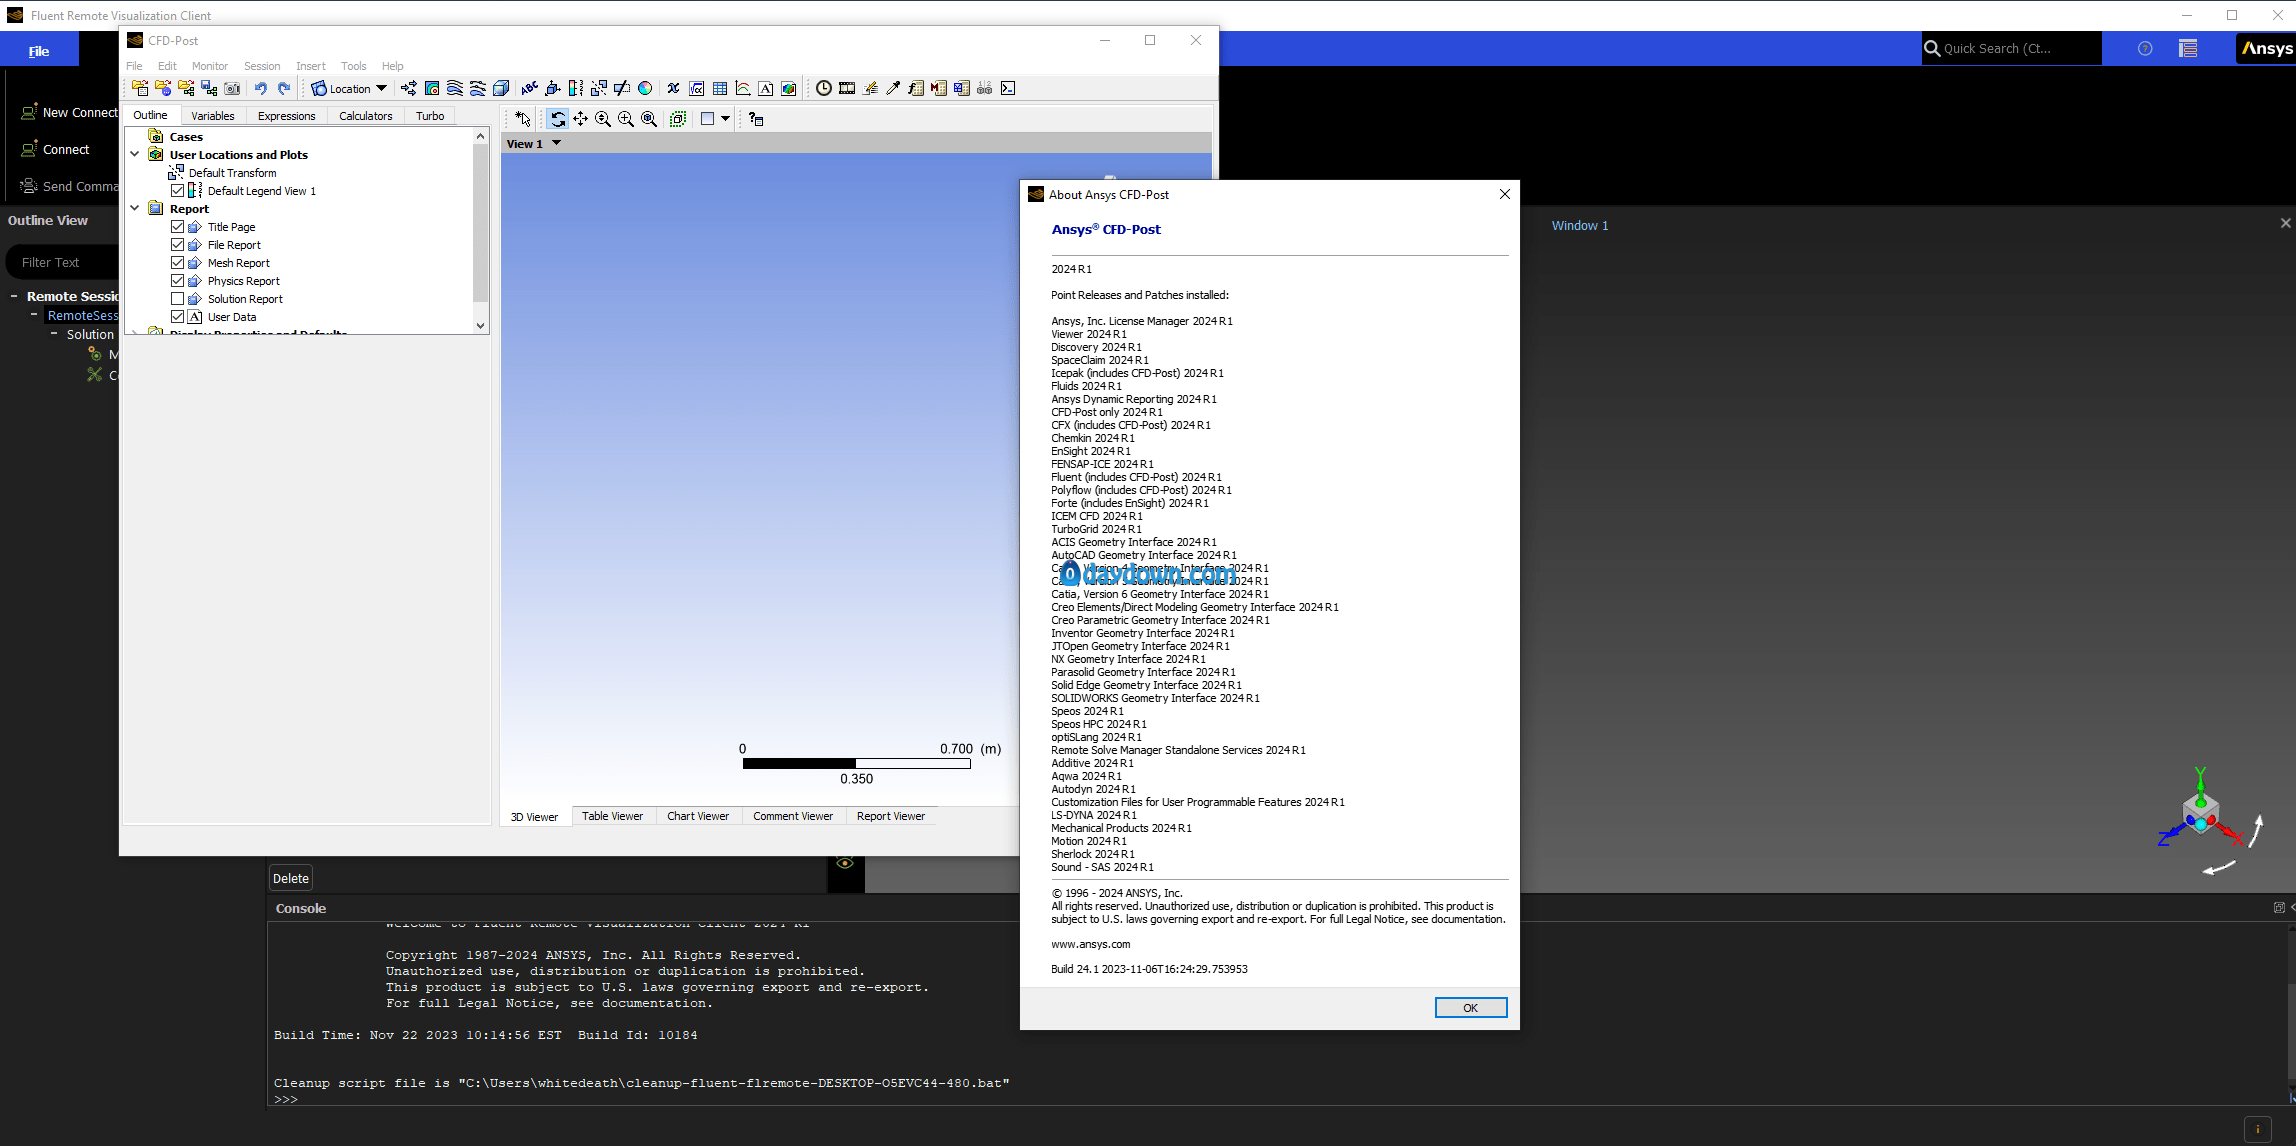Image resolution: width=2296 pixels, height=1146 pixels.
Task: Collapse the RemoteSession child node
Action: coord(34,315)
